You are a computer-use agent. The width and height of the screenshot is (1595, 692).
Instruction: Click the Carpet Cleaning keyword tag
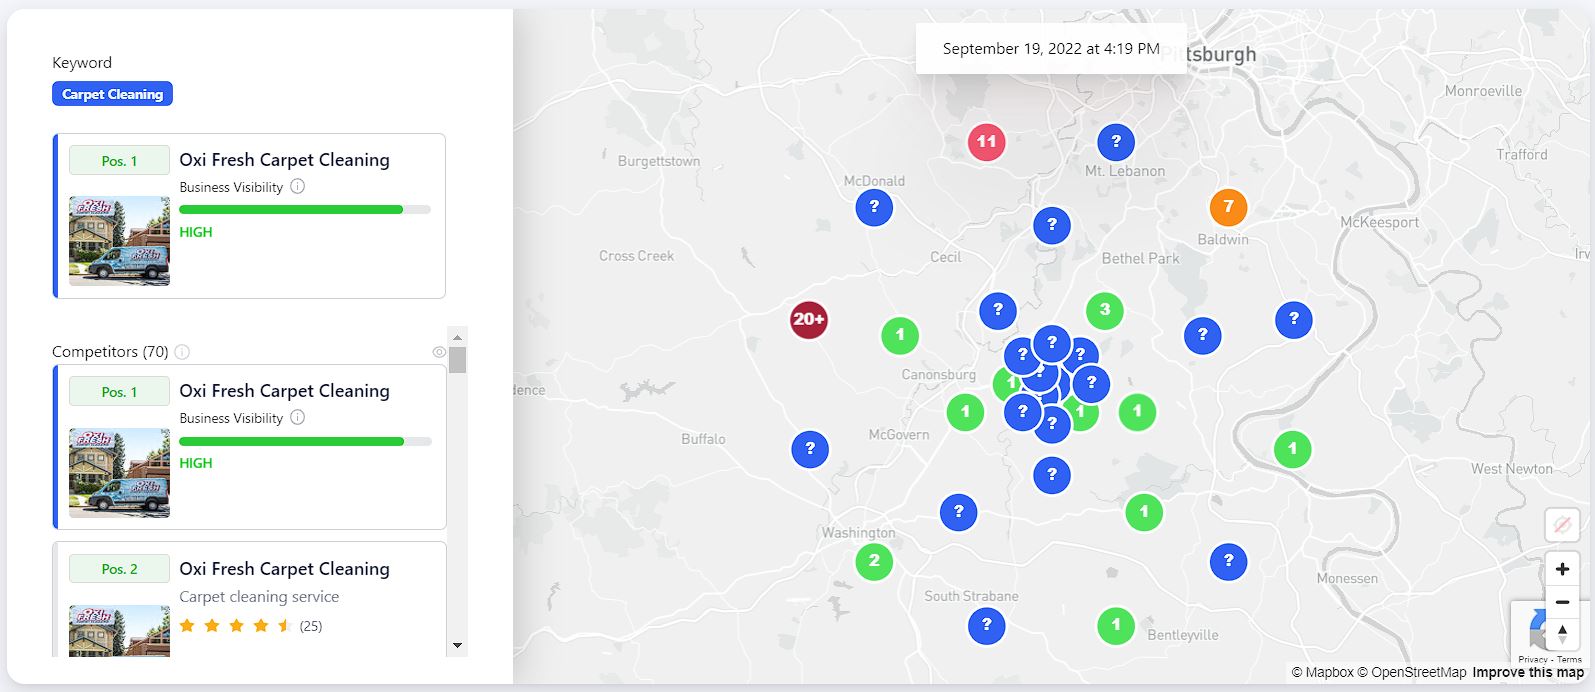click(x=113, y=94)
